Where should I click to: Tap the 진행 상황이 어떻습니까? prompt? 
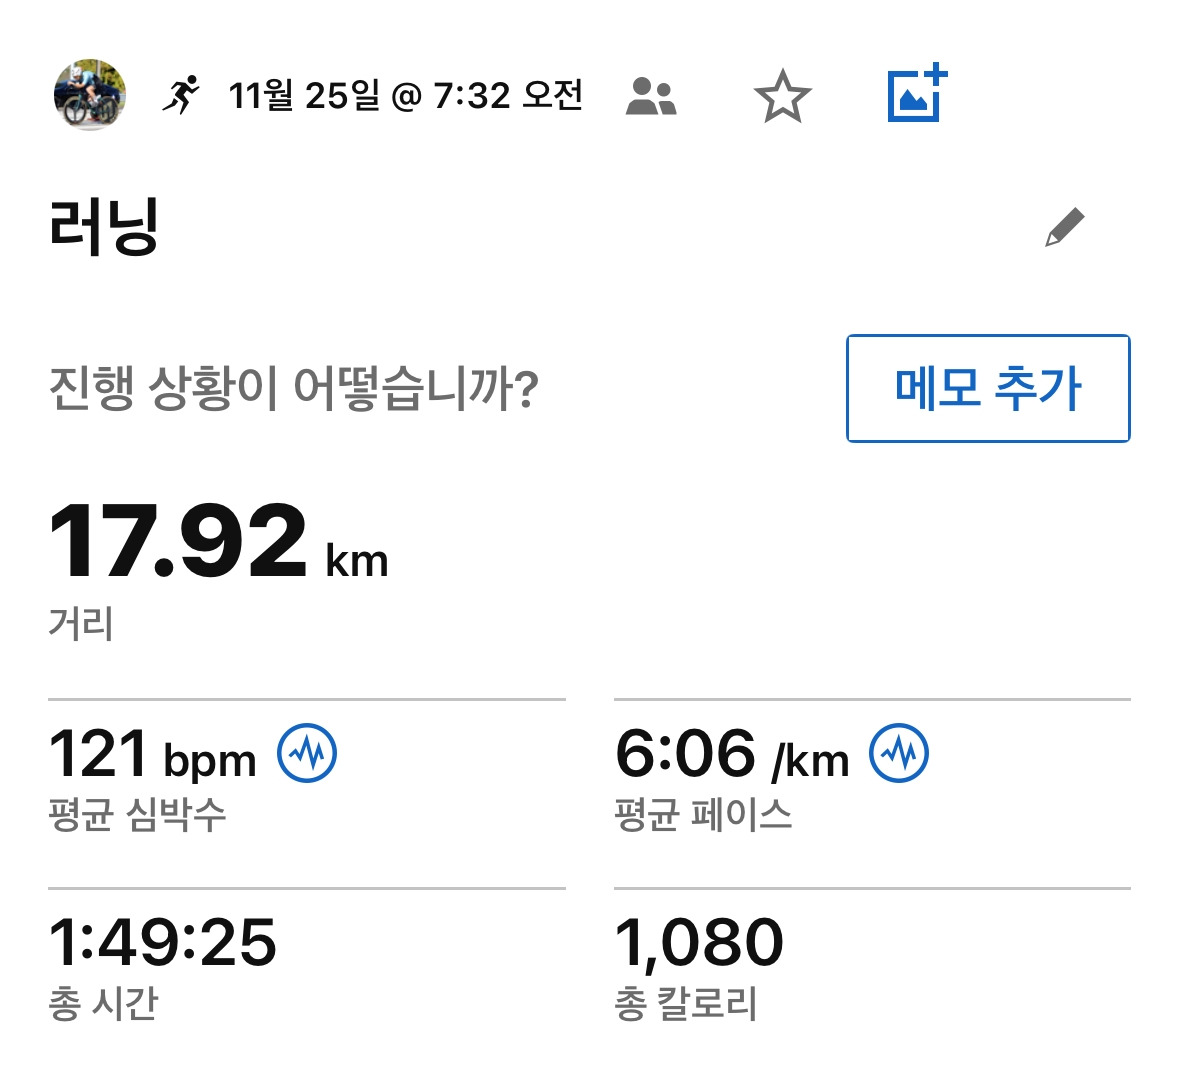[x=294, y=388]
